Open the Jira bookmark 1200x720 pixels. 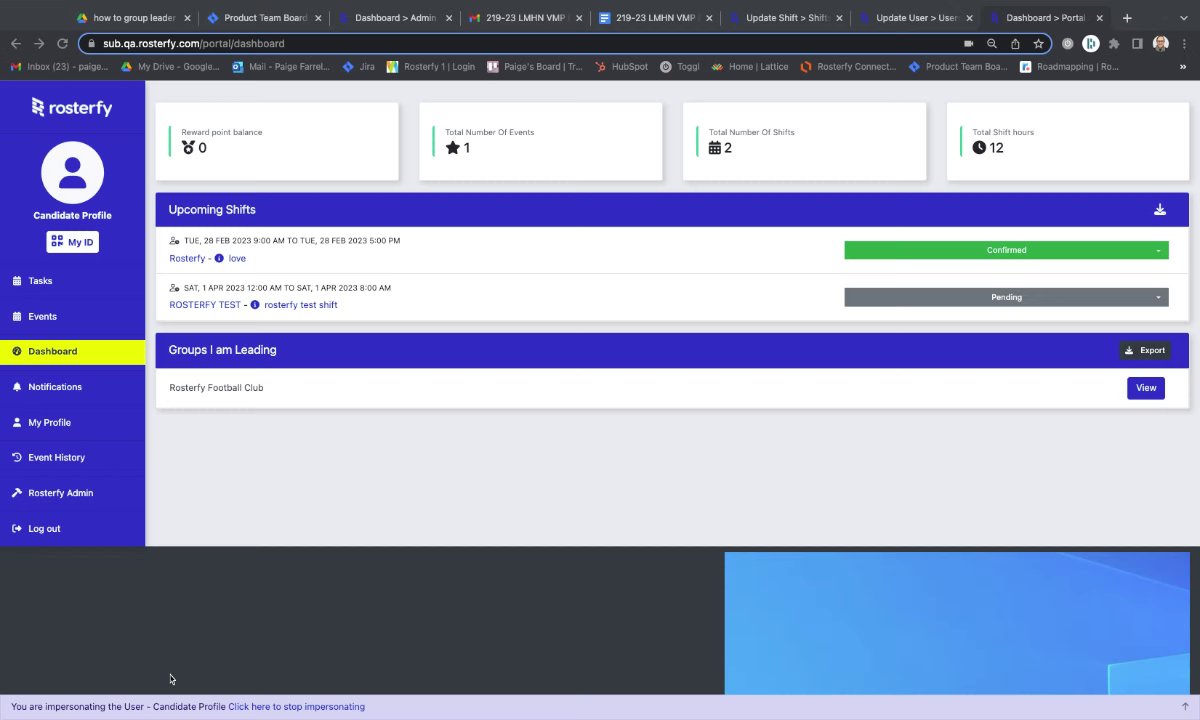359,67
